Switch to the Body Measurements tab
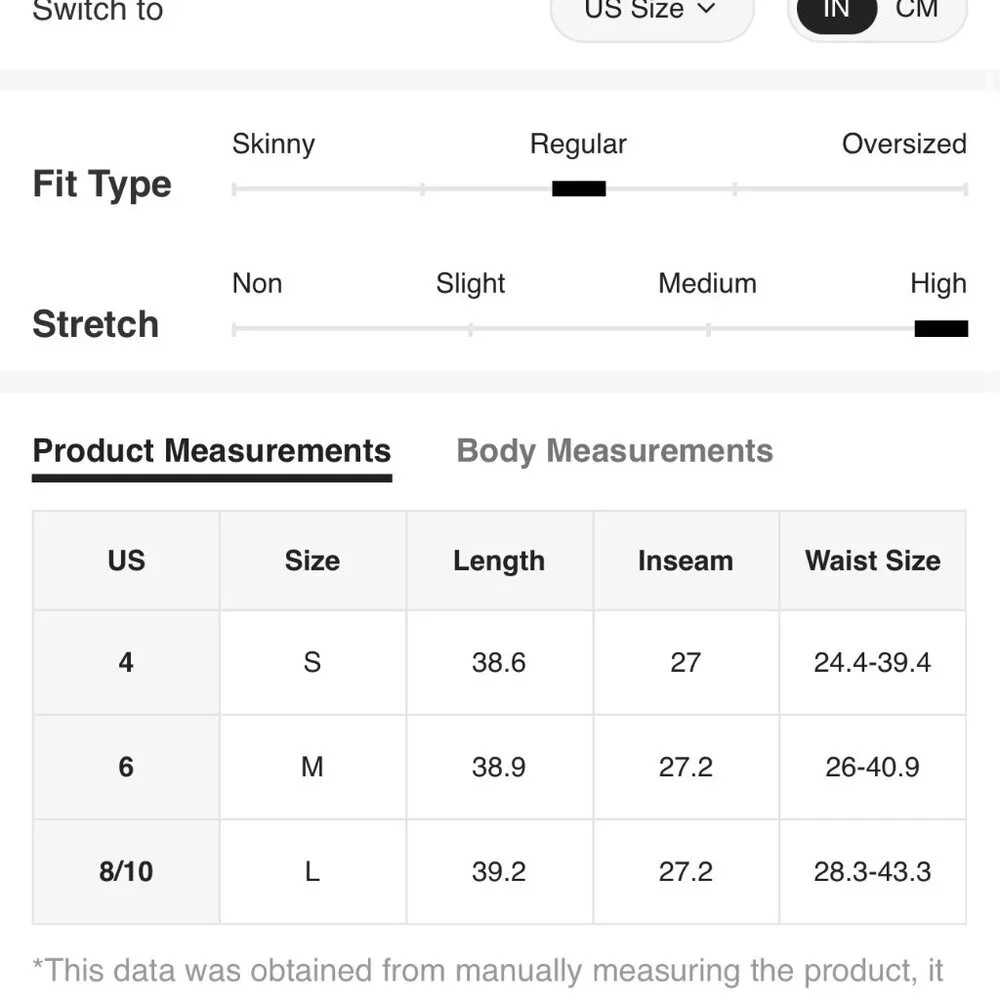1000x1000 pixels. [615, 452]
